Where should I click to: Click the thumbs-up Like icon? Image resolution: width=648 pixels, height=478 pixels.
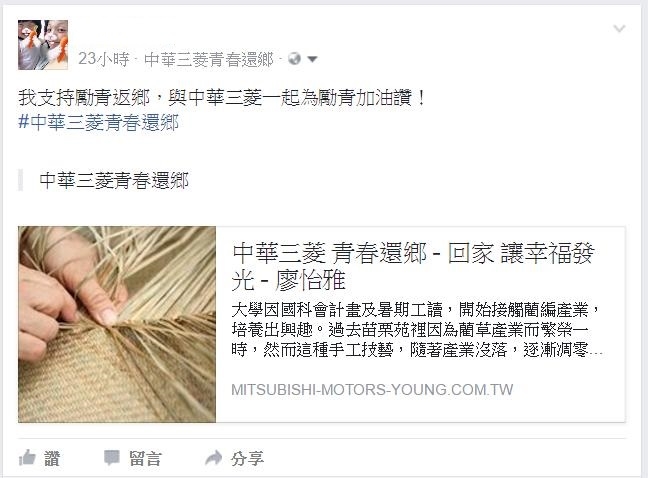[27, 458]
